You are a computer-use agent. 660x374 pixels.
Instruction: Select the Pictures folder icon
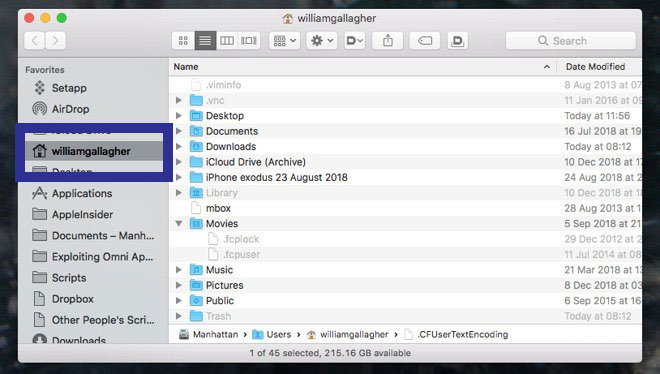click(x=196, y=285)
